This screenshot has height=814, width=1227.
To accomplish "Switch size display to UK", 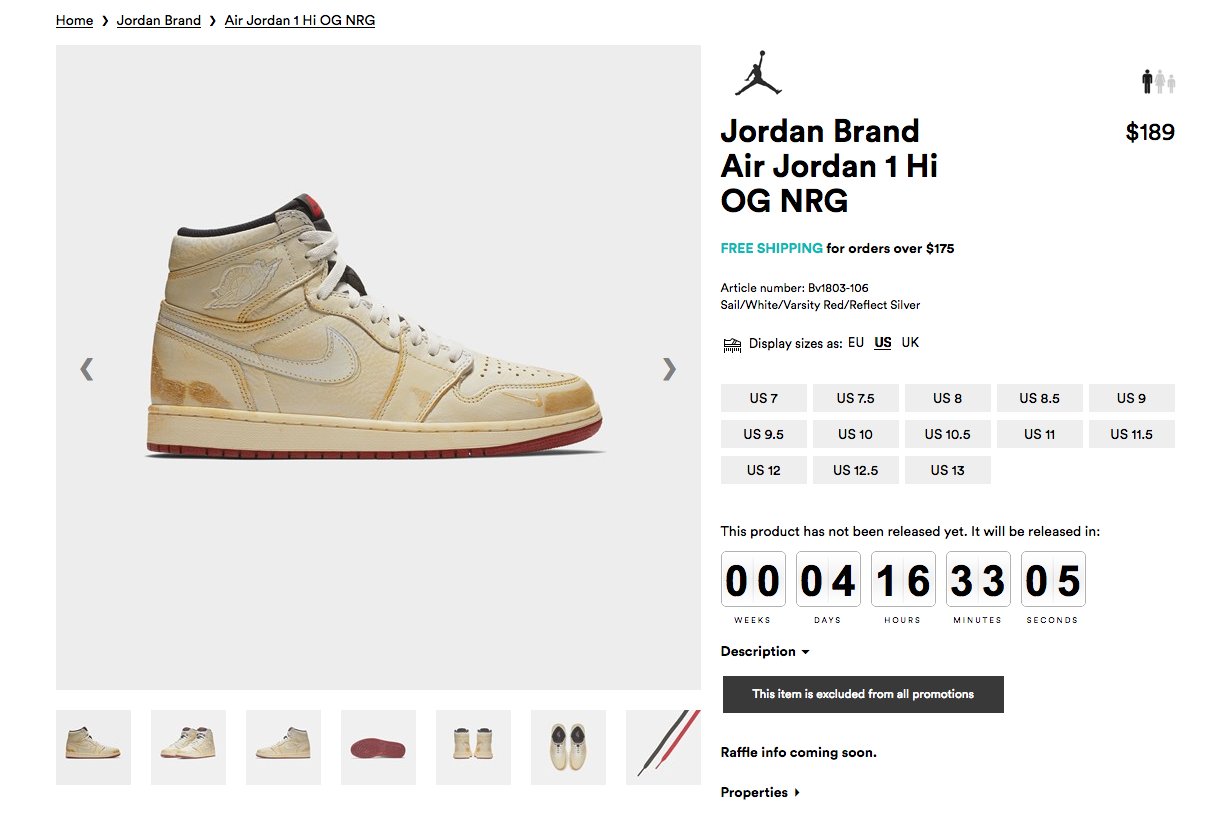I will pos(910,343).
